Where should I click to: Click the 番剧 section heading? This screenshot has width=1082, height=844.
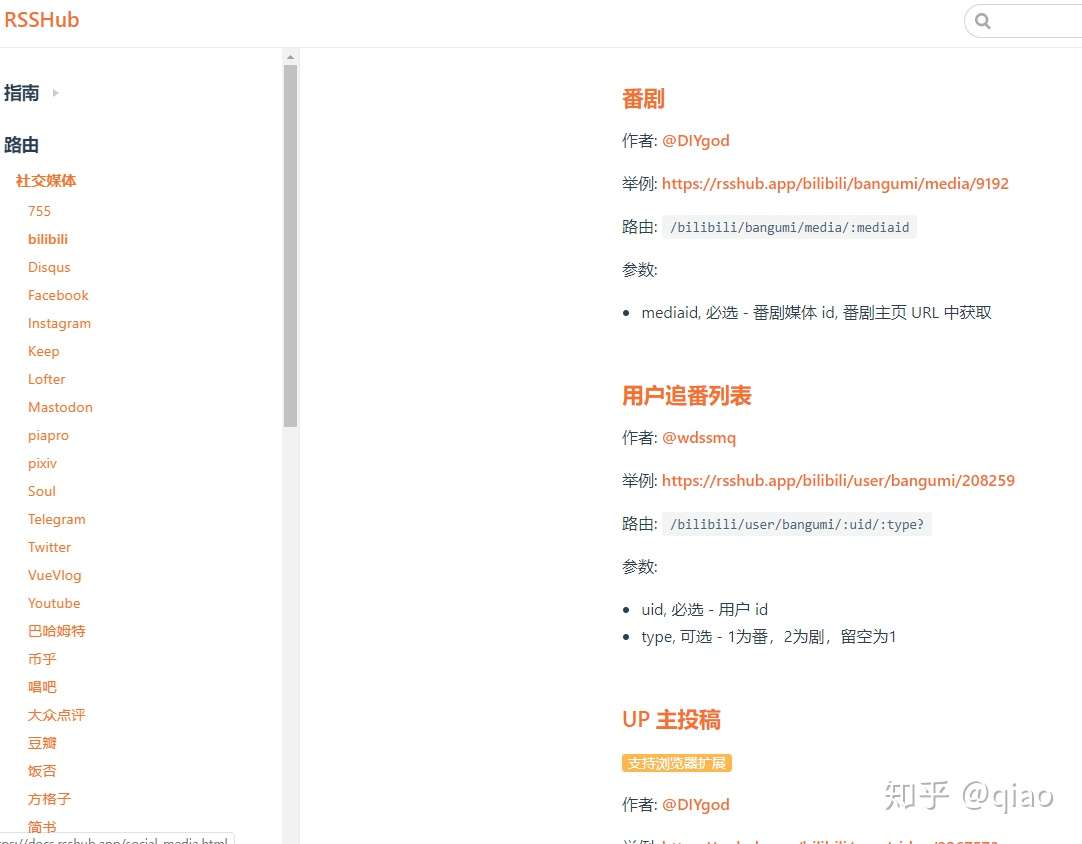643,99
